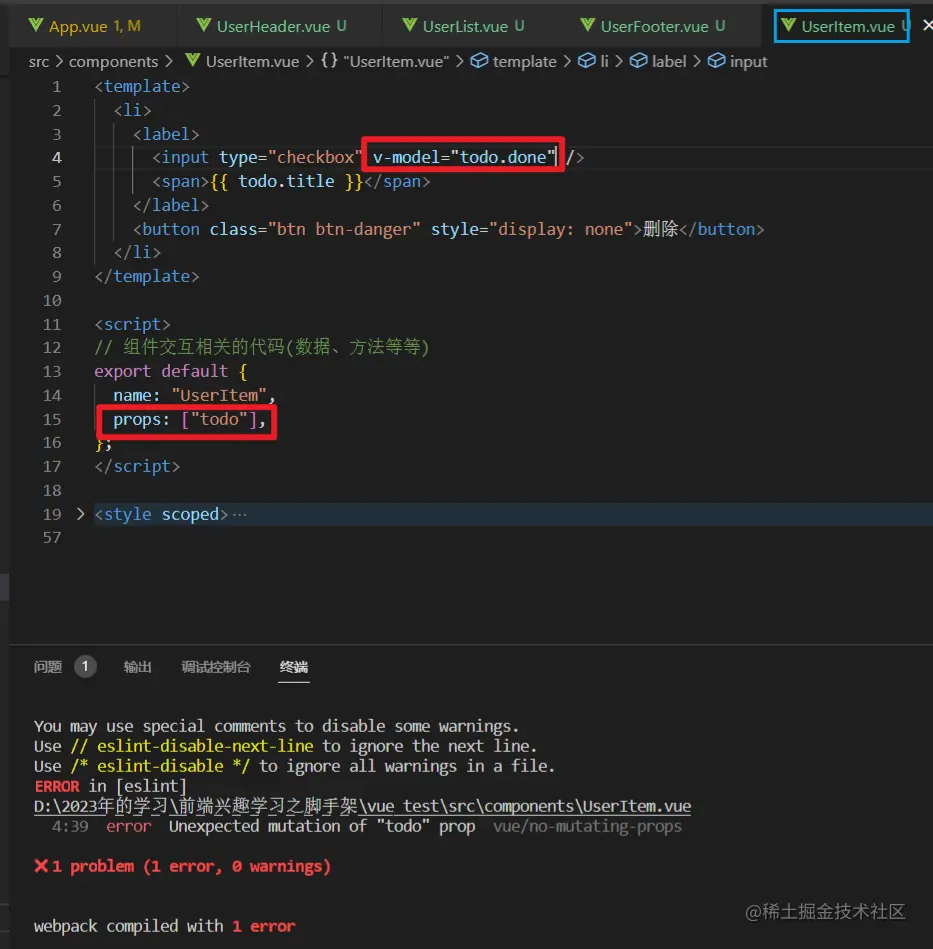Place cursor in v-model="todo.done" attribute
This screenshot has width=933, height=949.
pyautogui.click(x=463, y=157)
